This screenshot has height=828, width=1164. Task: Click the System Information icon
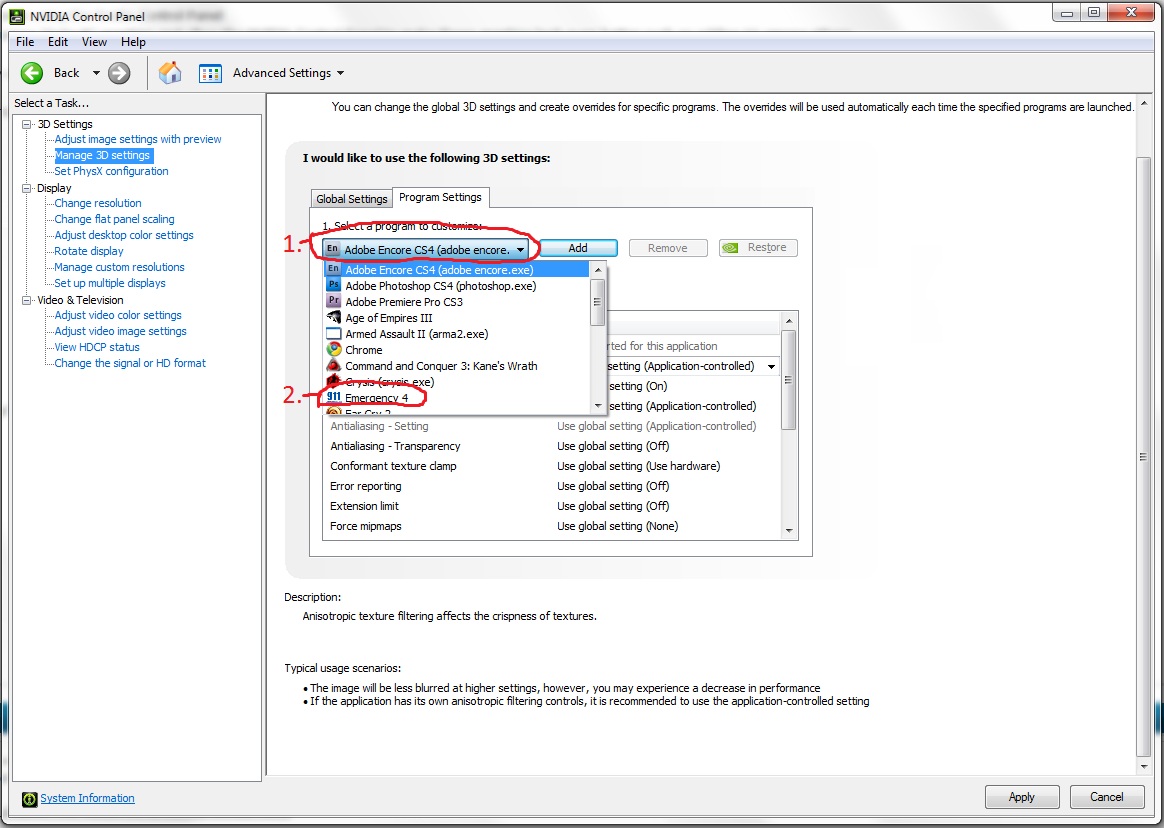(x=30, y=799)
